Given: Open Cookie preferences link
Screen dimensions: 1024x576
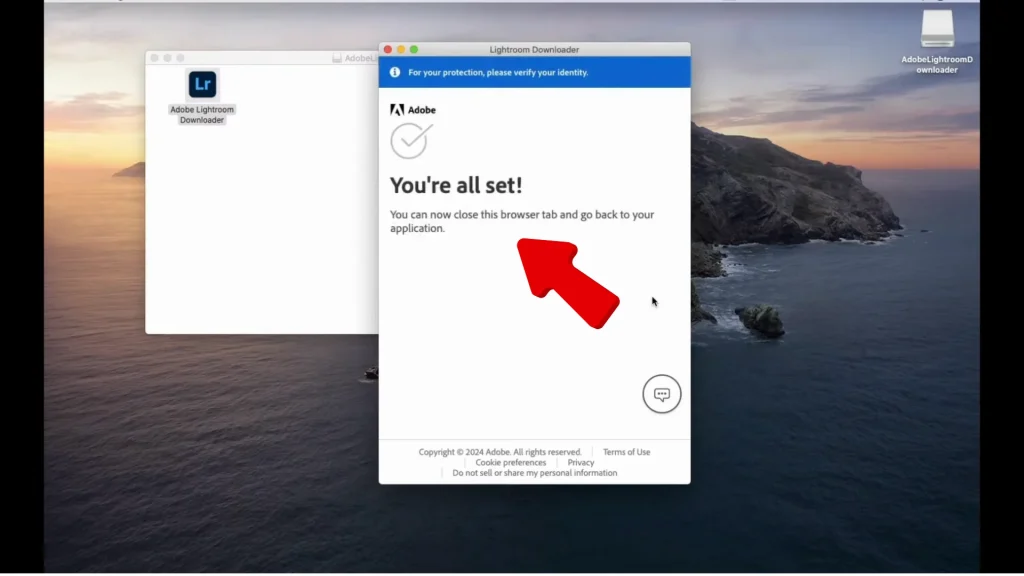Looking at the screenshot, I should (x=511, y=462).
